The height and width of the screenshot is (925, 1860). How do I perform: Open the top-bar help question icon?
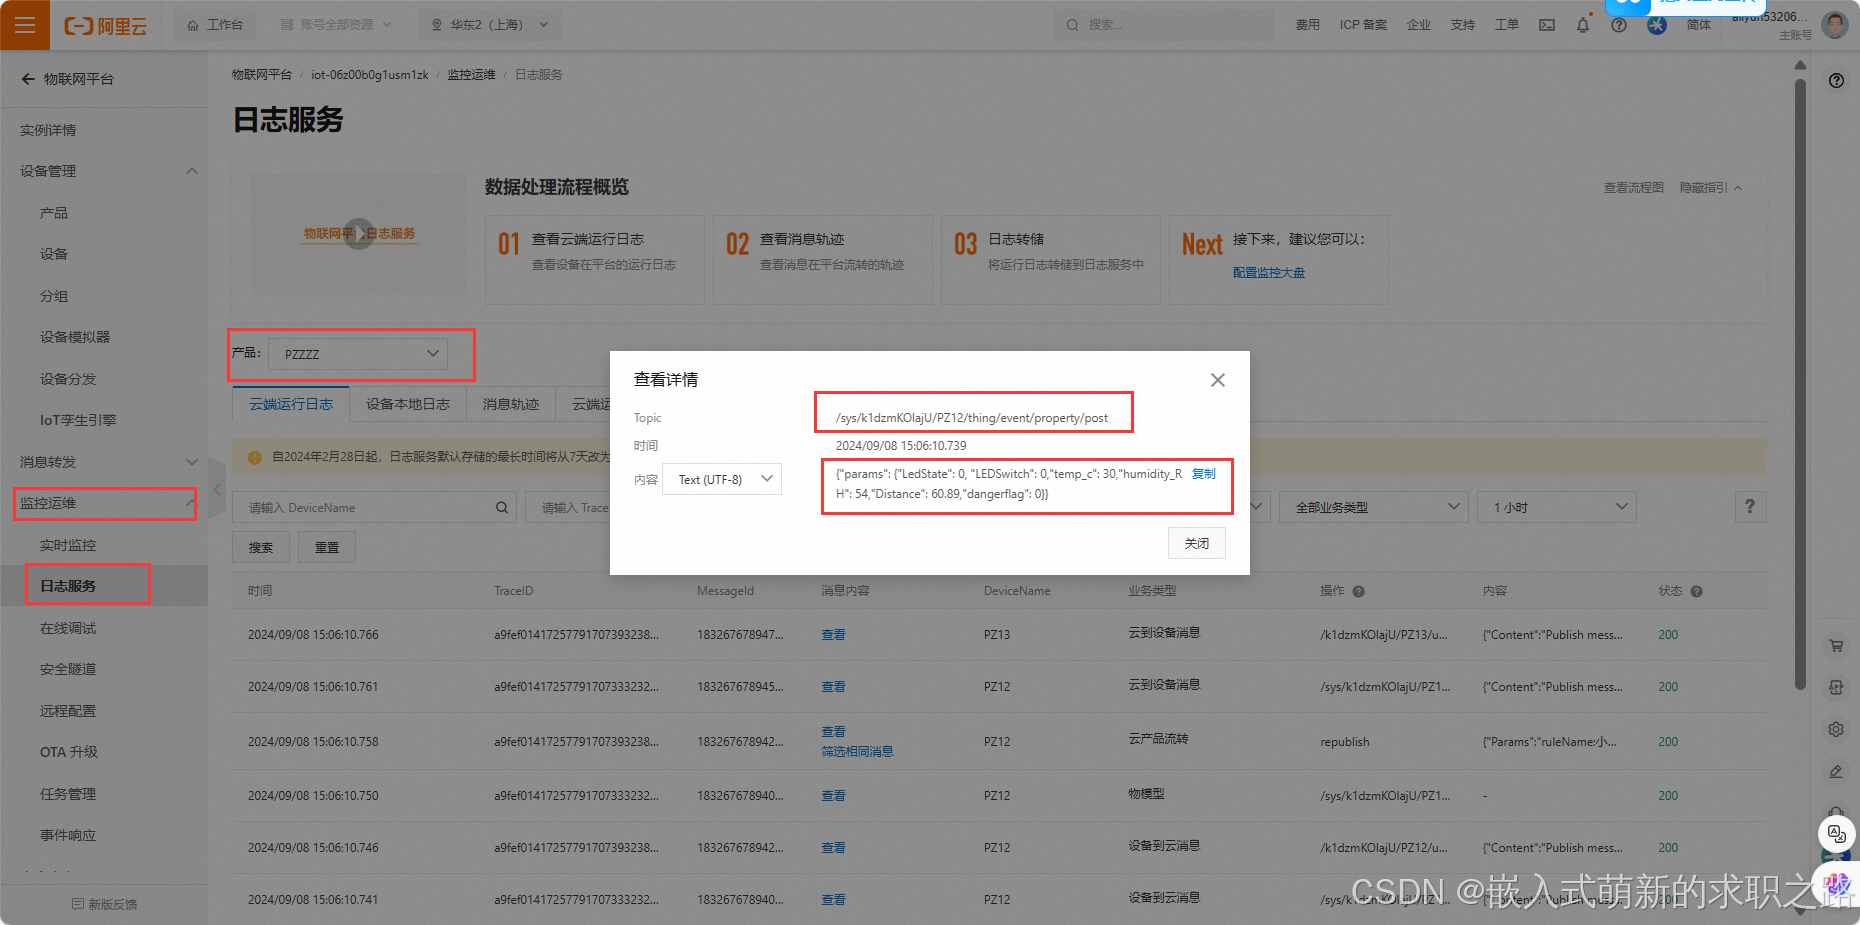click(1619, 25)
